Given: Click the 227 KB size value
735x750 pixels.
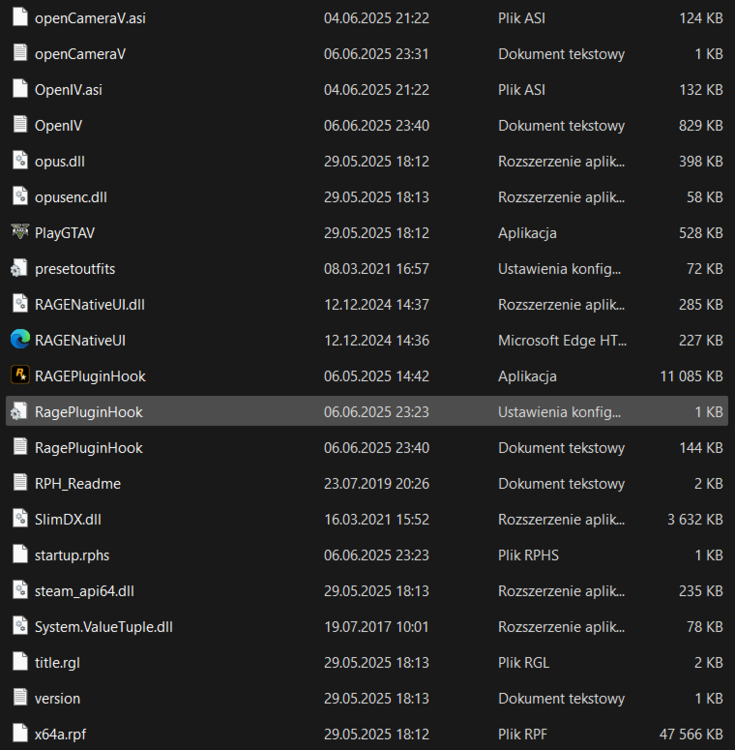Looking at the screenshot, I should [x=701, y=341].
